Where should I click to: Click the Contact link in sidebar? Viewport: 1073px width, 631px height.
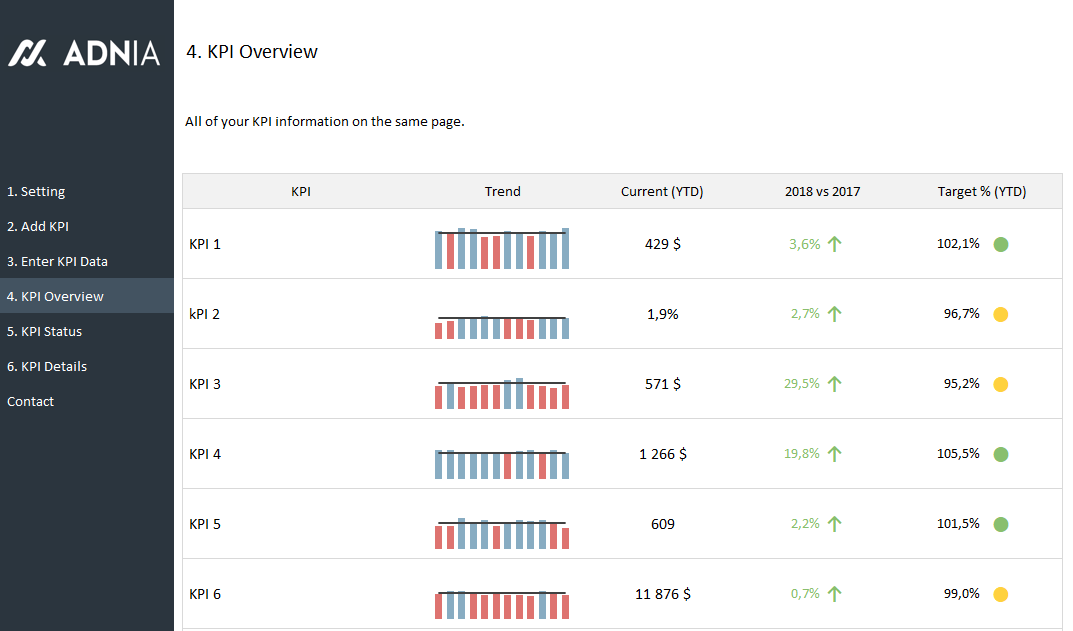click(x=31, y=402)
